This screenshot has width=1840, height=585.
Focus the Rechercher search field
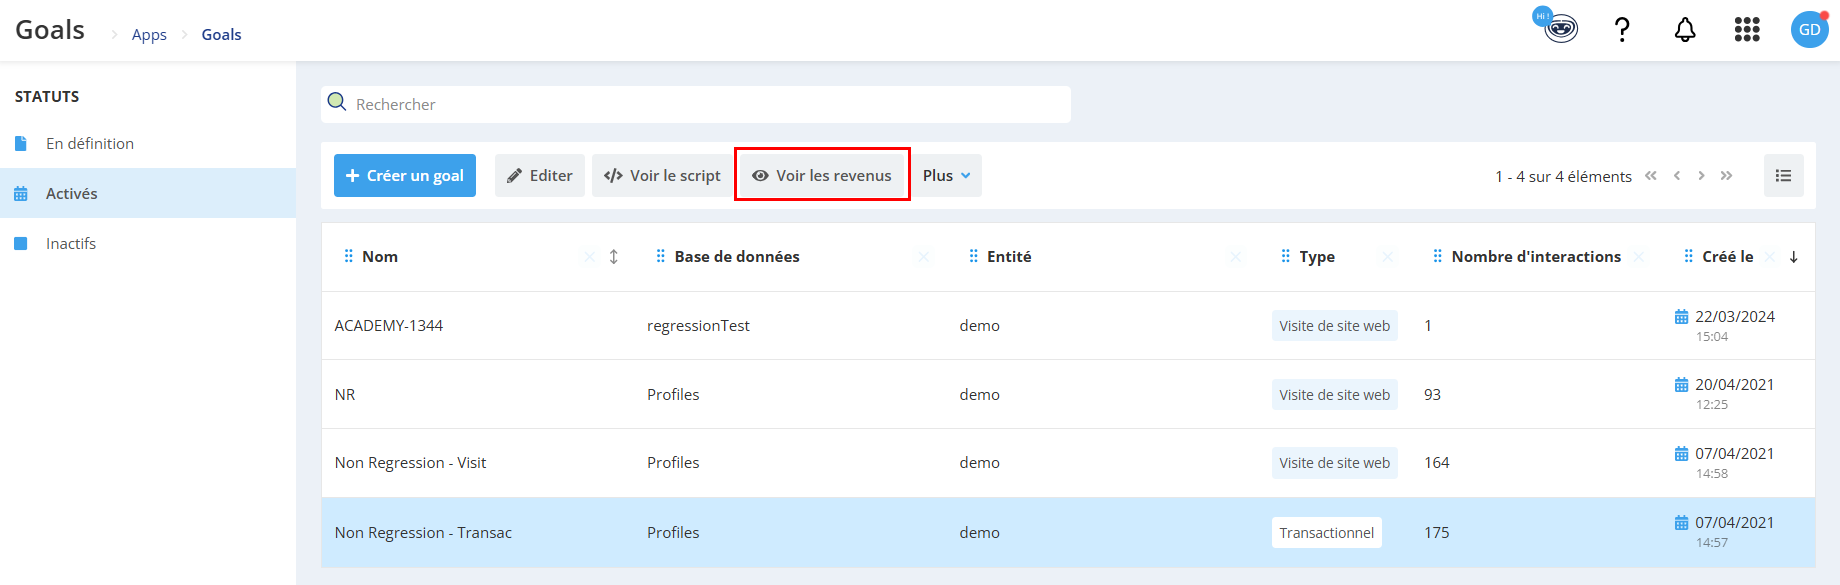696,104
